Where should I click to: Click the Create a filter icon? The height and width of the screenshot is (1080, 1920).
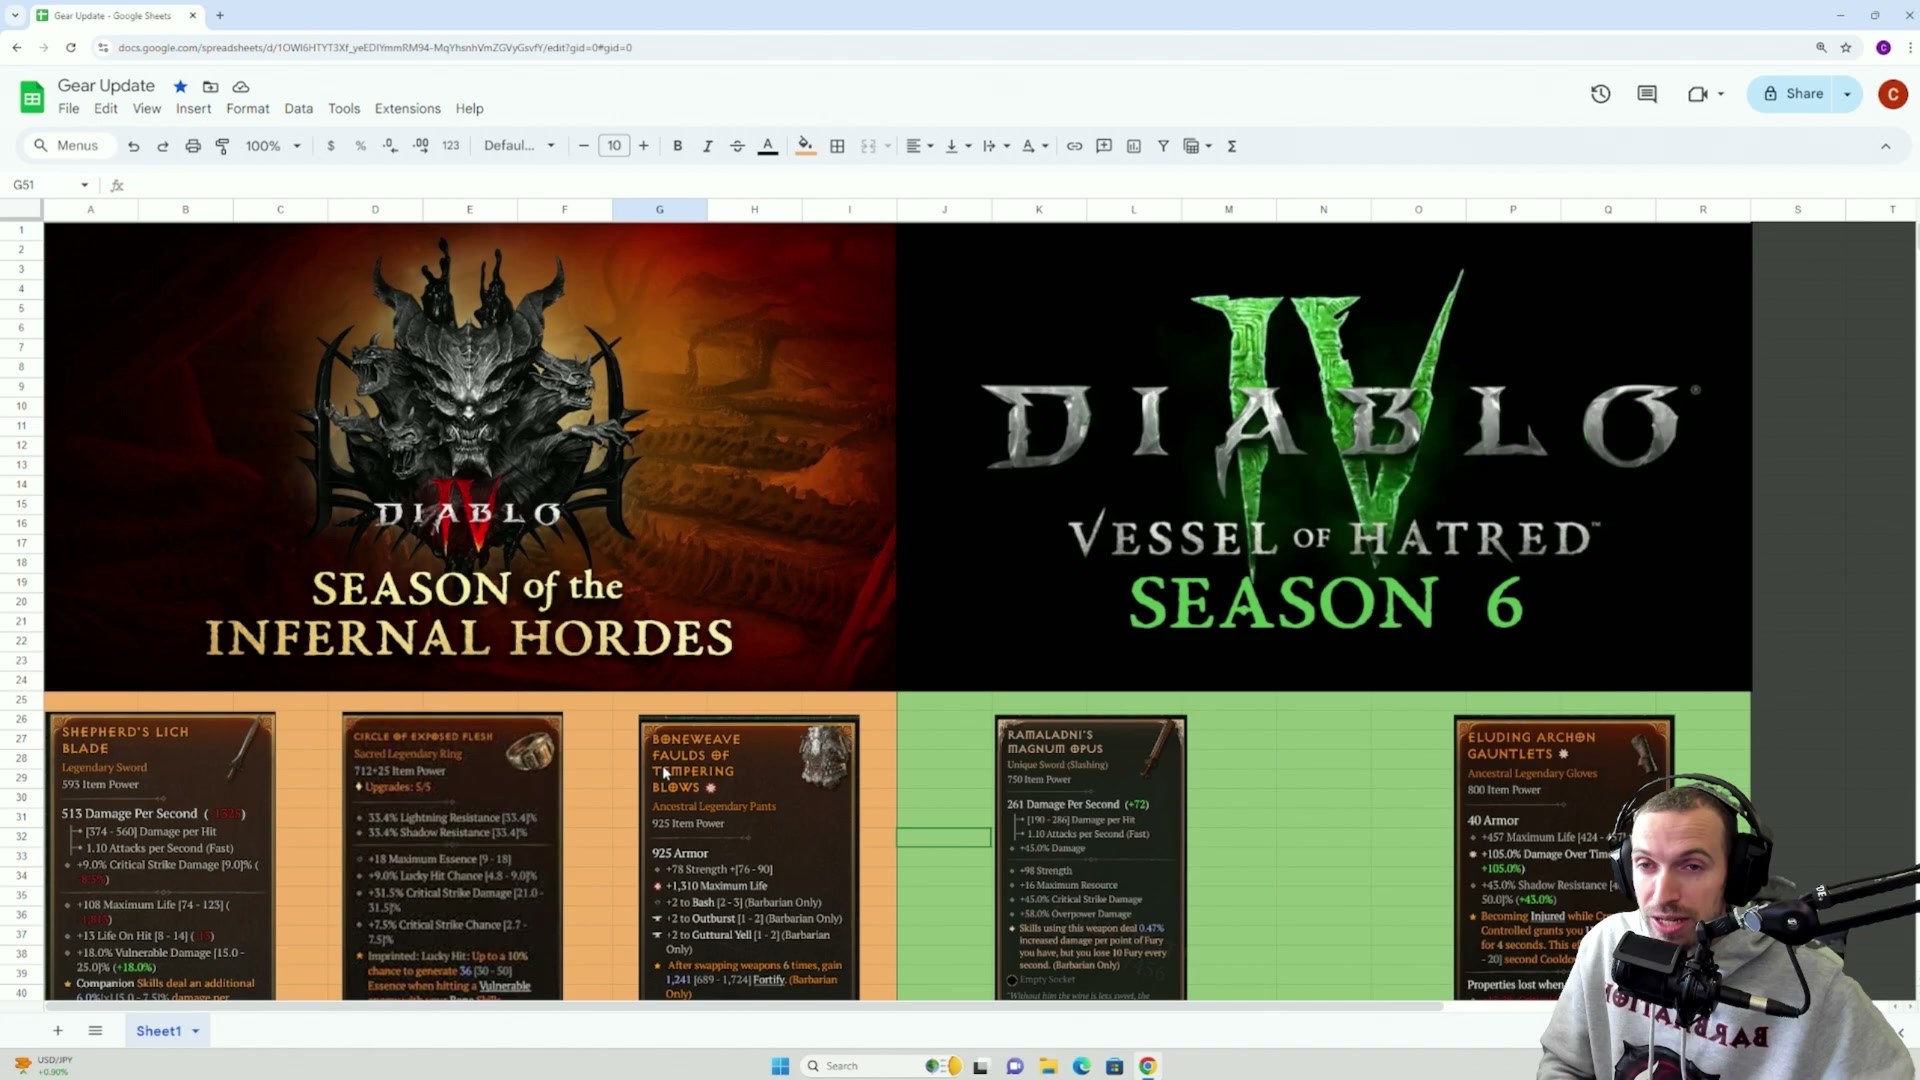point(1163,146)
